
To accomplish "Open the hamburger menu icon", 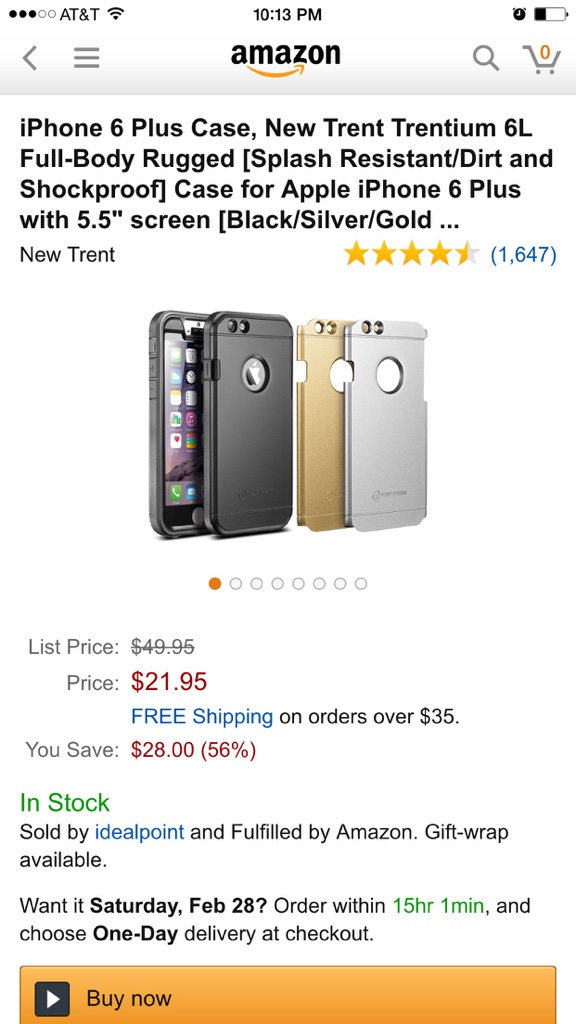I will 86,58.
